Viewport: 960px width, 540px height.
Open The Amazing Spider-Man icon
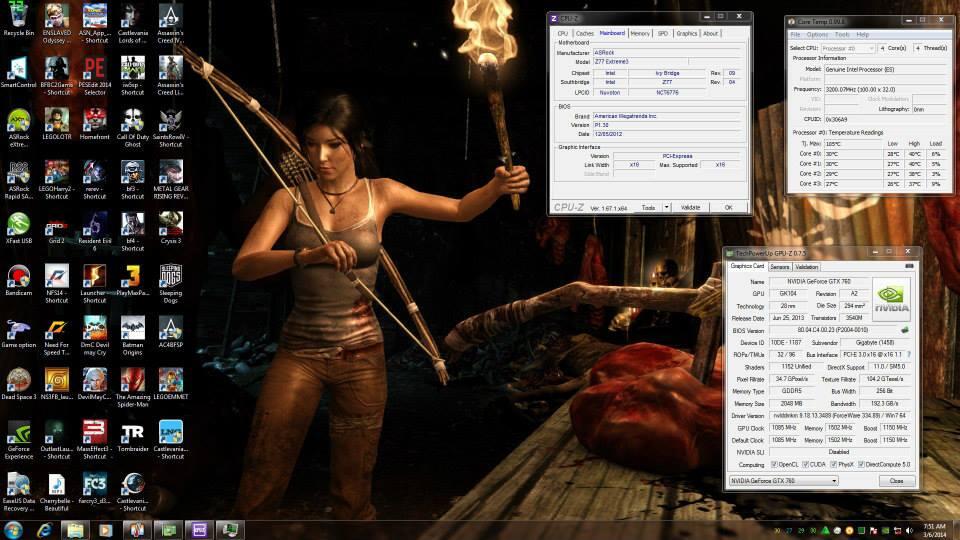[x=132, y=388]
